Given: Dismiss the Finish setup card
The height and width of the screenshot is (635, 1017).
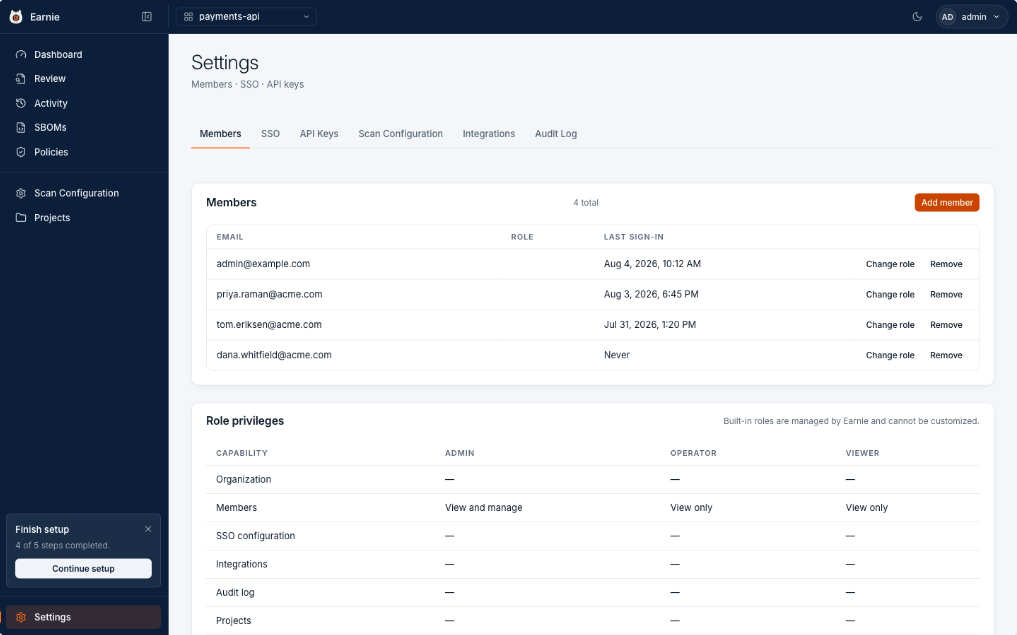Looking at the screenshot, I should click(148, 529).
